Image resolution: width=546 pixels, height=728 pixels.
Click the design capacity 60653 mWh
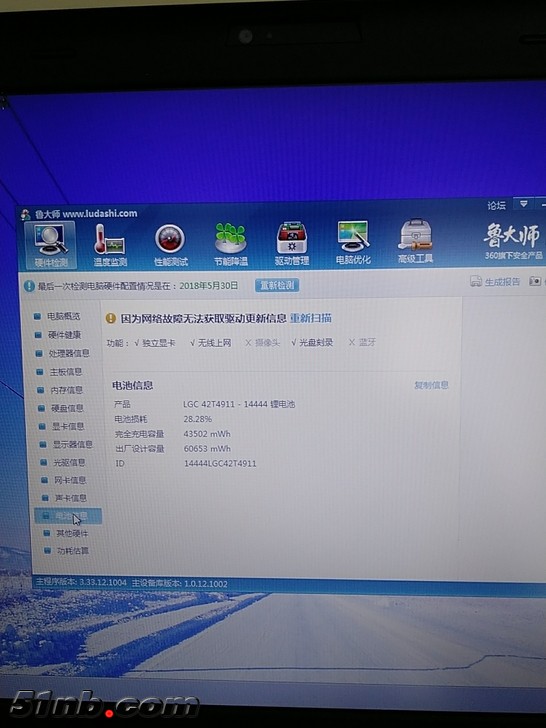[x=207, y=448]
